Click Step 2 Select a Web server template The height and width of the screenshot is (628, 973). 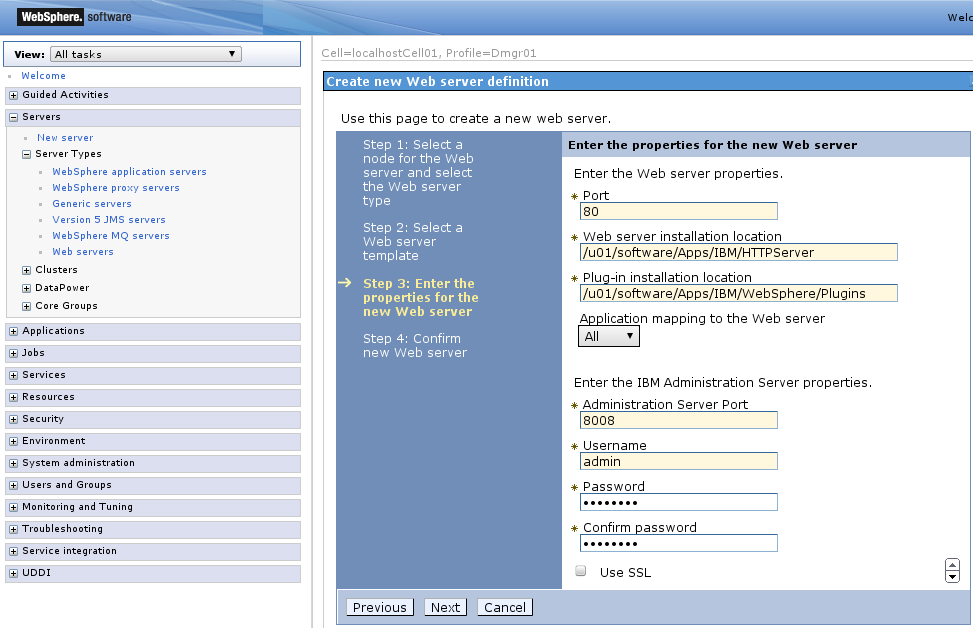point(413,241)
